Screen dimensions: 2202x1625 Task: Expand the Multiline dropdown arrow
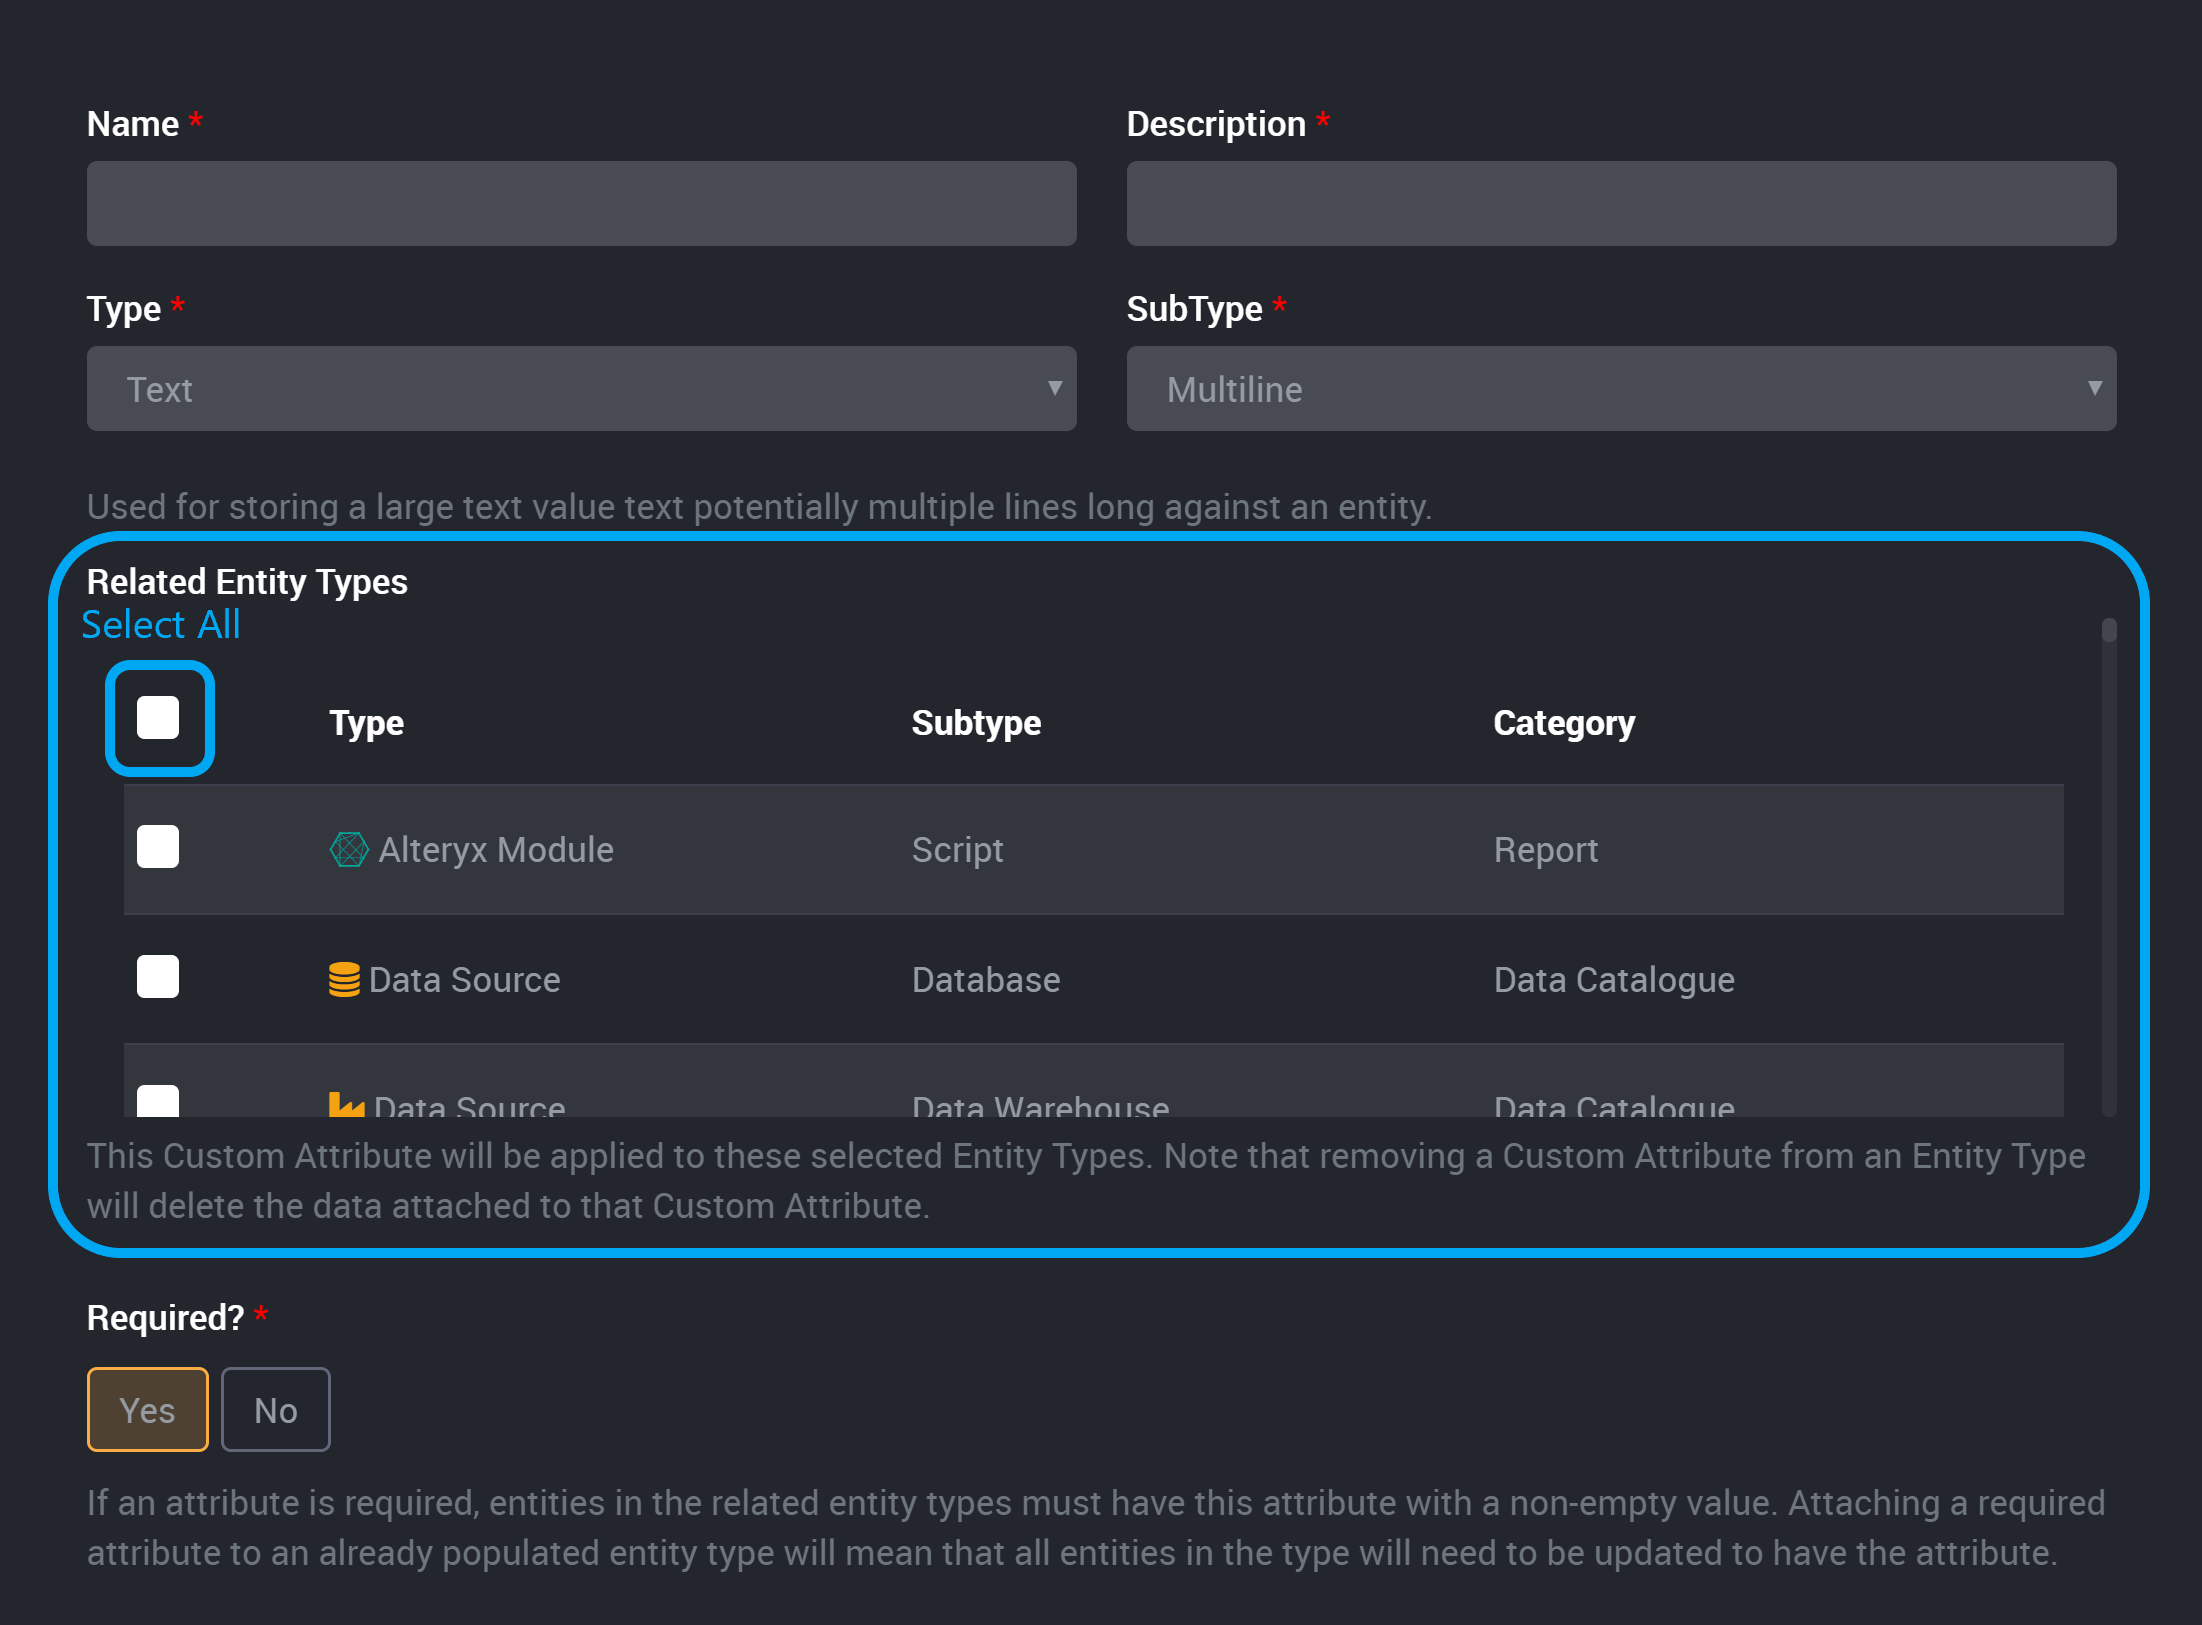point(2097,389)
